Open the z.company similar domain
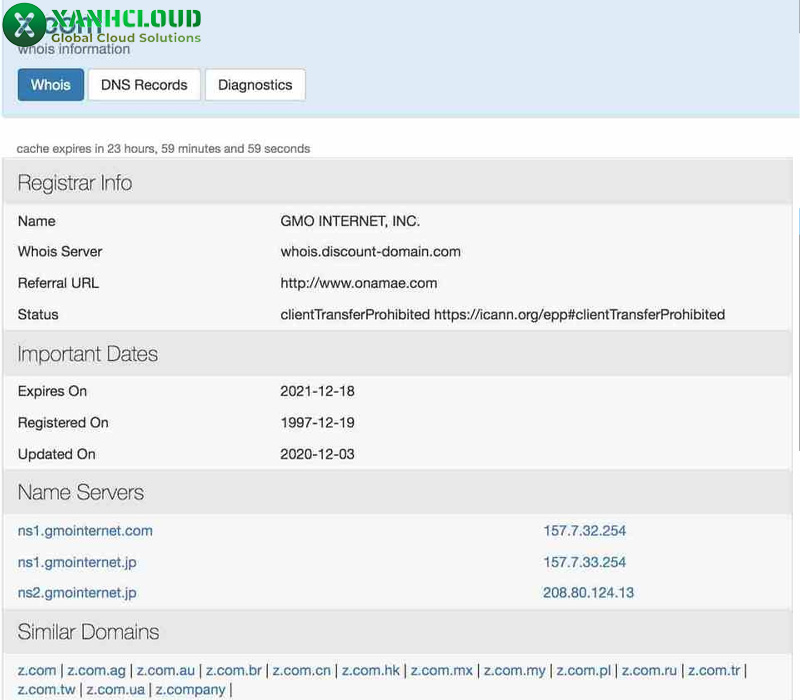This screenshot has width=800, height=700. tap(190, 690)
